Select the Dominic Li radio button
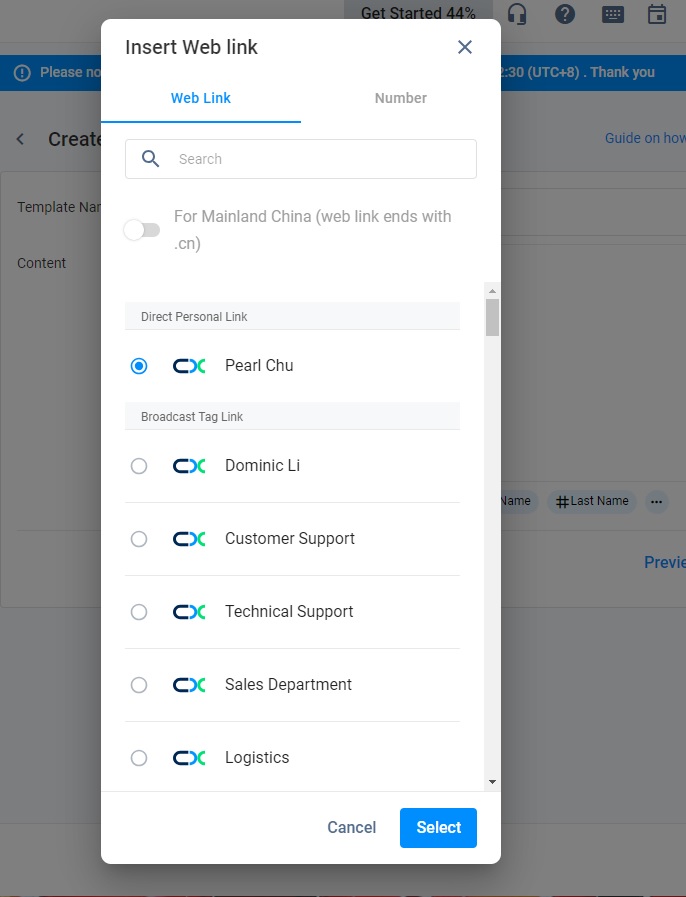 tap(139, 466)
